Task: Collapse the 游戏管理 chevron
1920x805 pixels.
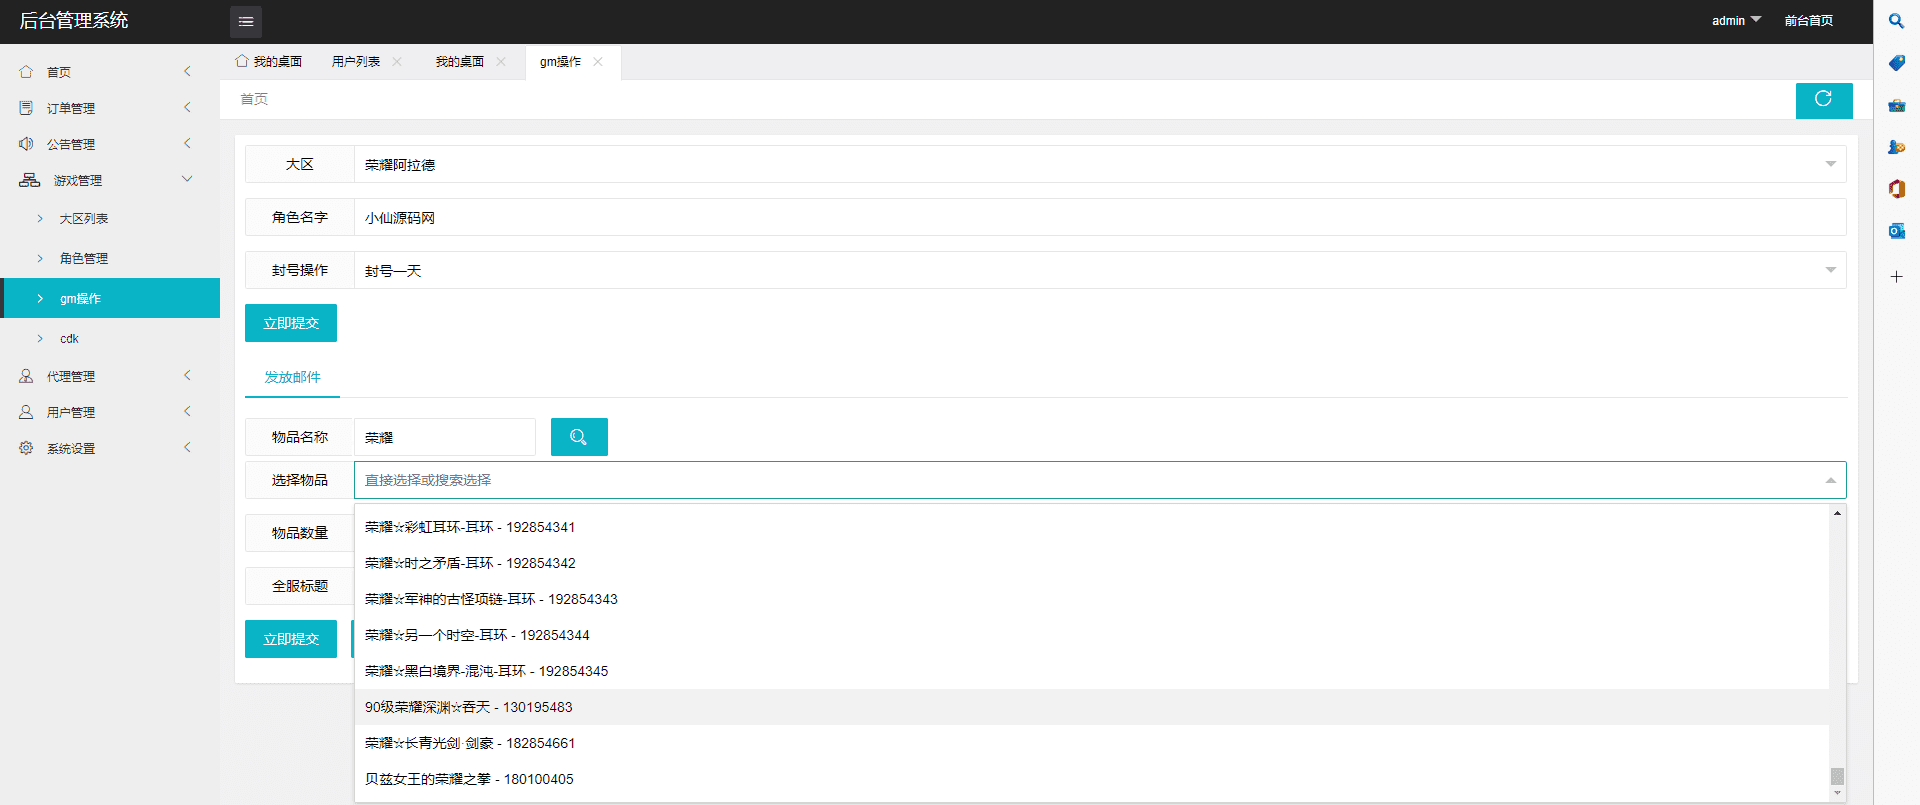Action: [x=187, y=180]
